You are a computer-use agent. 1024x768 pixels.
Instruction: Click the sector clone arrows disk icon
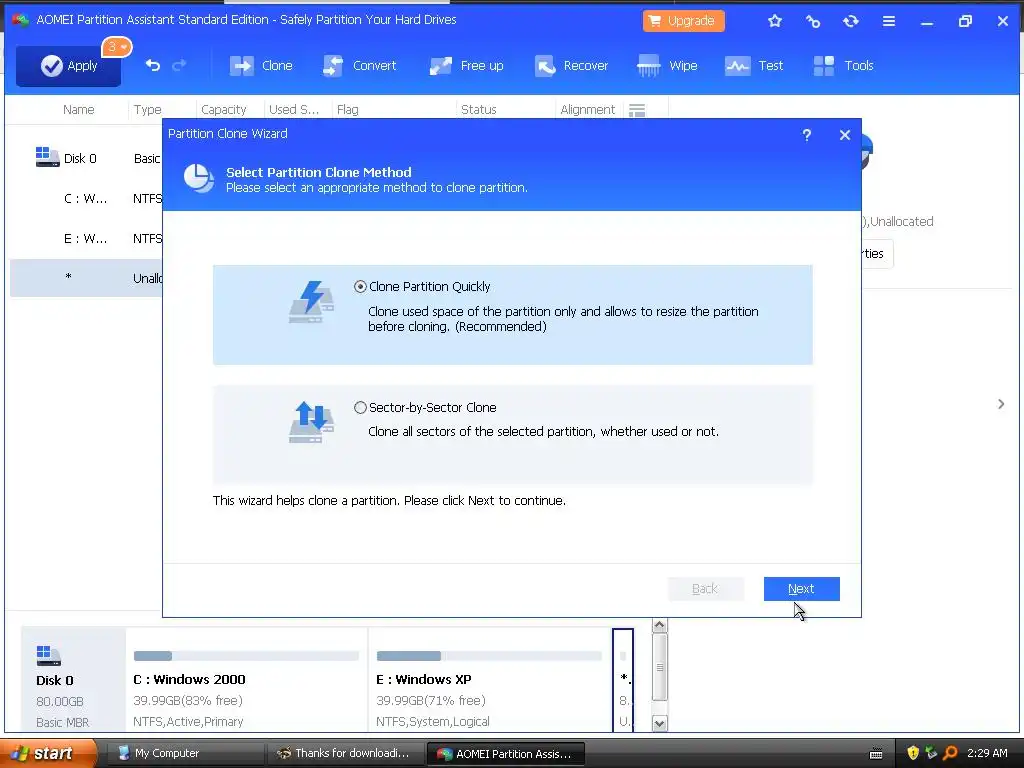click(x=312, y=422)
